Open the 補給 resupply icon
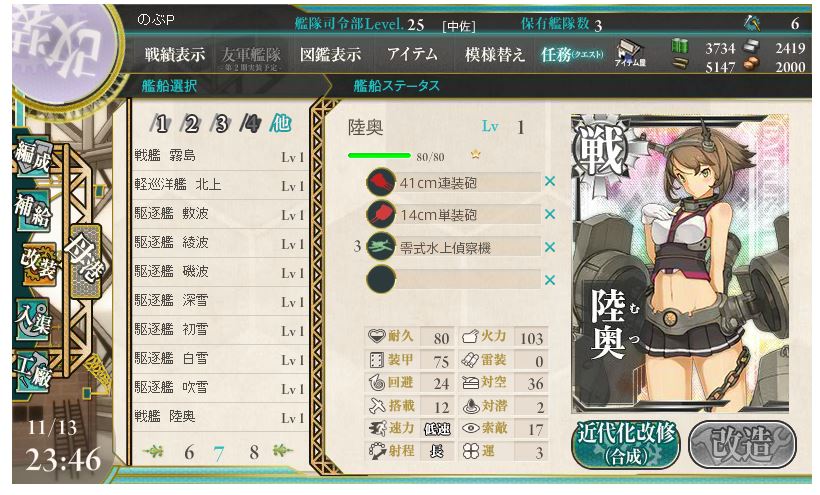Image resolution: width=820 pixels, height=495 pixels. pyautogui.click(x=32, y=210)
